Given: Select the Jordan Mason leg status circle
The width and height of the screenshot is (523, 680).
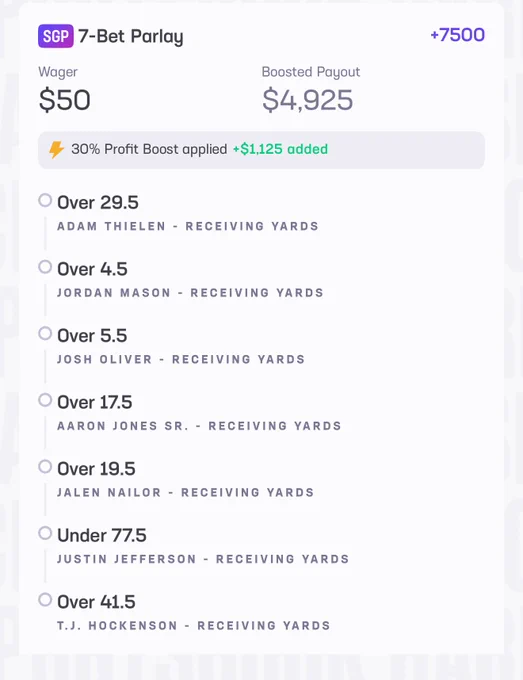Looking at the screenshot, I should [x=45, y=267].
